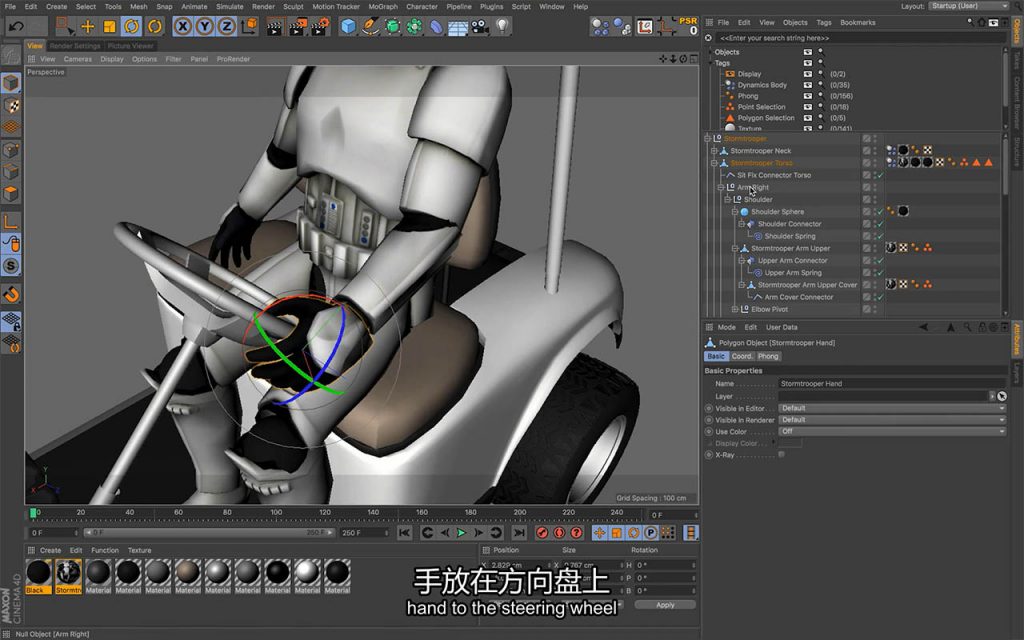This screenshot has height=640, width=1024.
Task: Click the Undo arrow in the top toolbar
Action: click(16, 27)
